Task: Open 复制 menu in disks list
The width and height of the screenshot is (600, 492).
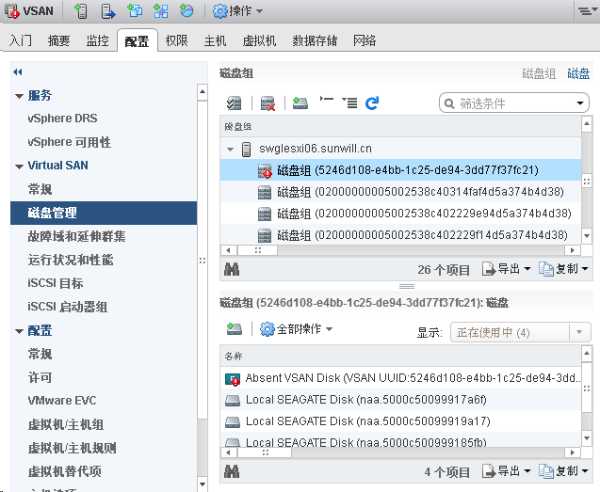Action: tap(564, 471)
